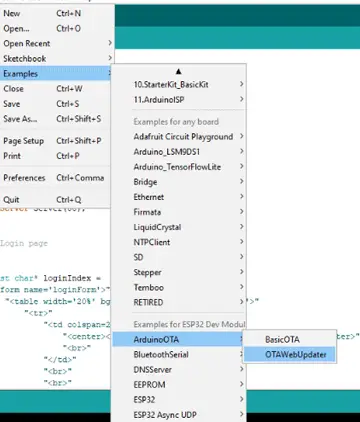The height and width of the screenshot is (422, 360).
Task: Select the ArduinoOTA examples entry
Action: point(179,339)
